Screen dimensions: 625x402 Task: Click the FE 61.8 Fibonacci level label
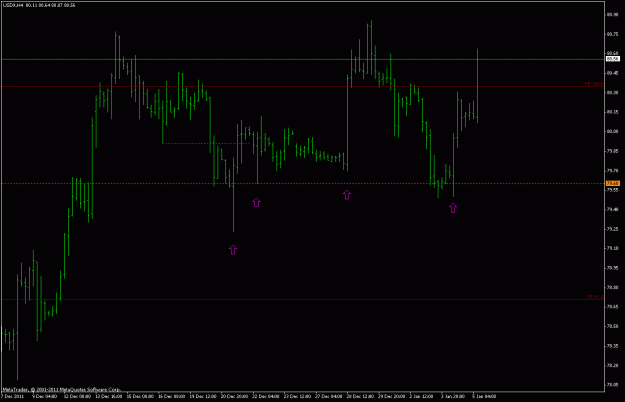tap(595, 297)
